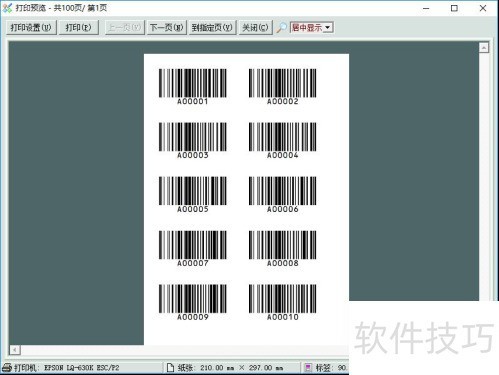The height and width of the screenshot is (375, 499).
Task: Select barcode label A00001
Action: pyautogui.click(x=193, y=87)
